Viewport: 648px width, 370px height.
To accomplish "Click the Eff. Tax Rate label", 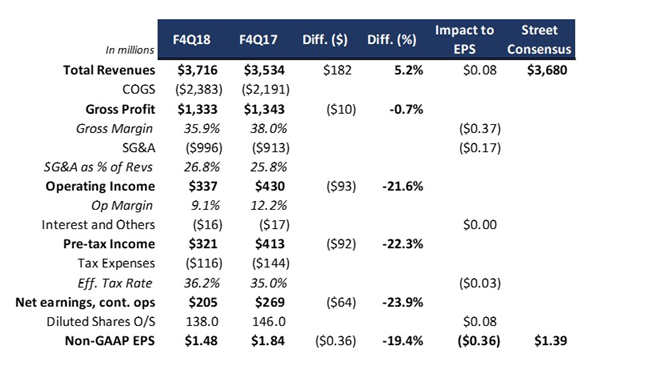I will (x=115, y=283).
